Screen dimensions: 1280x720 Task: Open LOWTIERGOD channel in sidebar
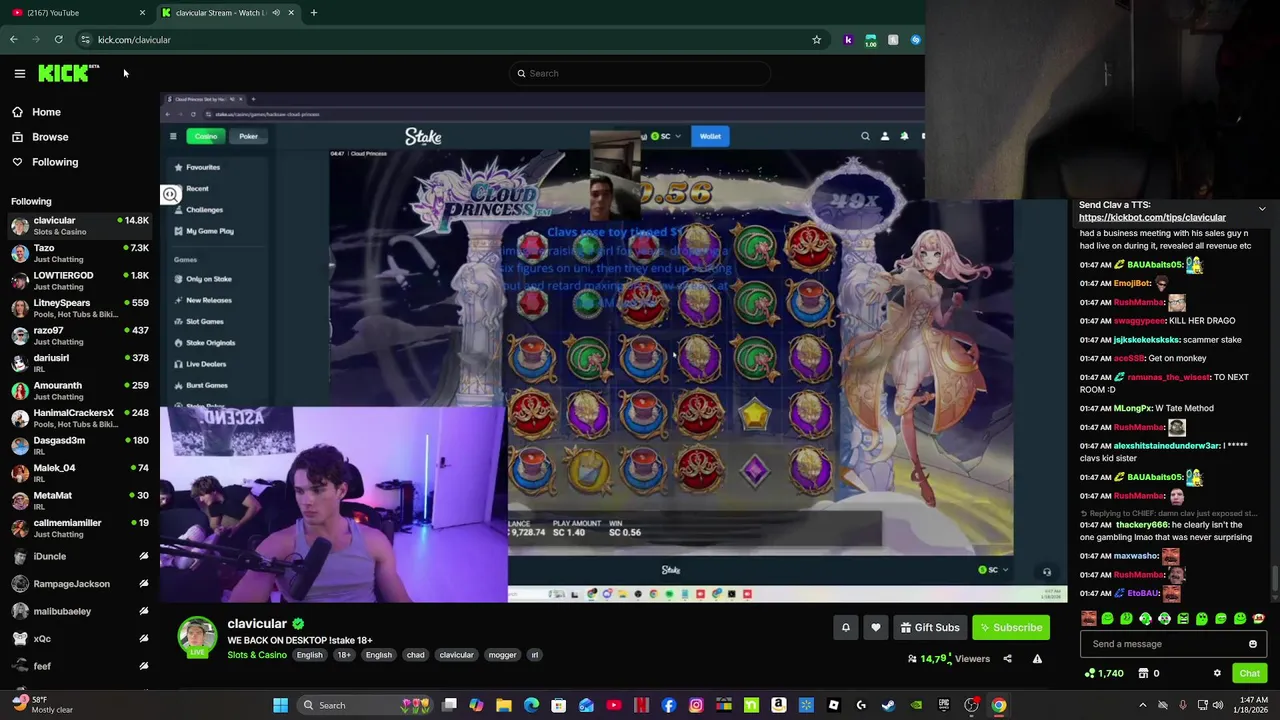[x=80, y=281]
